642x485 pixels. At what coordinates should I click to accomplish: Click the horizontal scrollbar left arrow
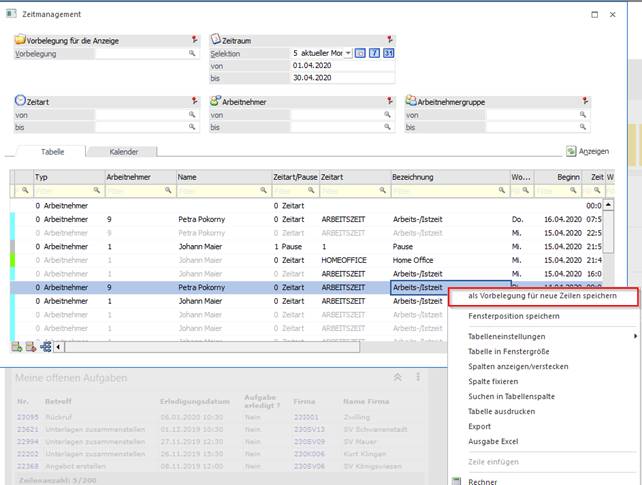click(x=60, y=347)
